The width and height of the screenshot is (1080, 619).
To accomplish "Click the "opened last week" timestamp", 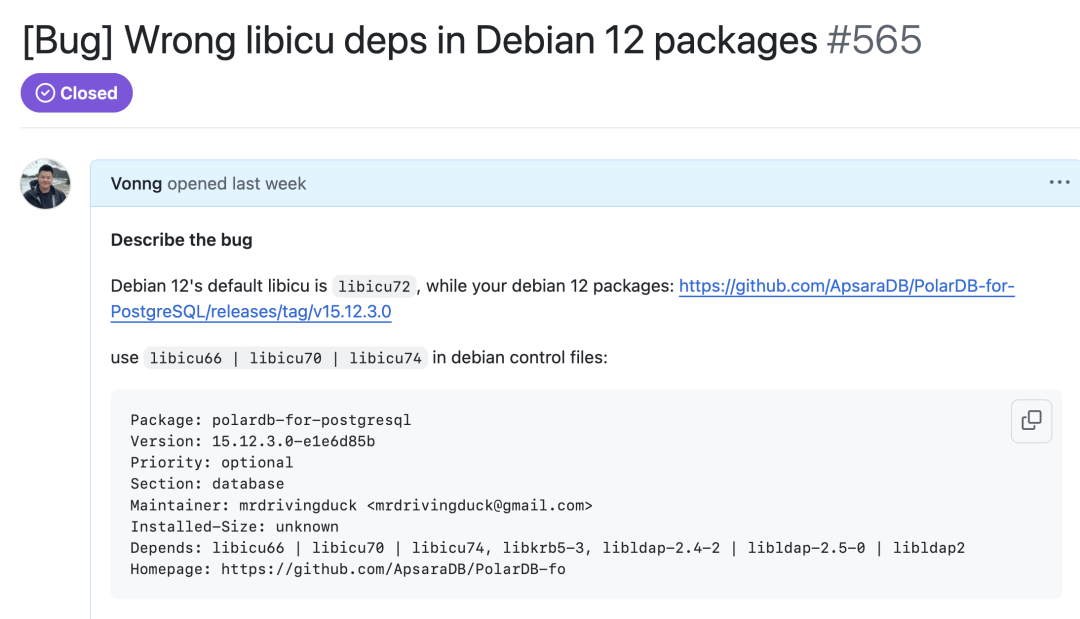I will 237,184.
